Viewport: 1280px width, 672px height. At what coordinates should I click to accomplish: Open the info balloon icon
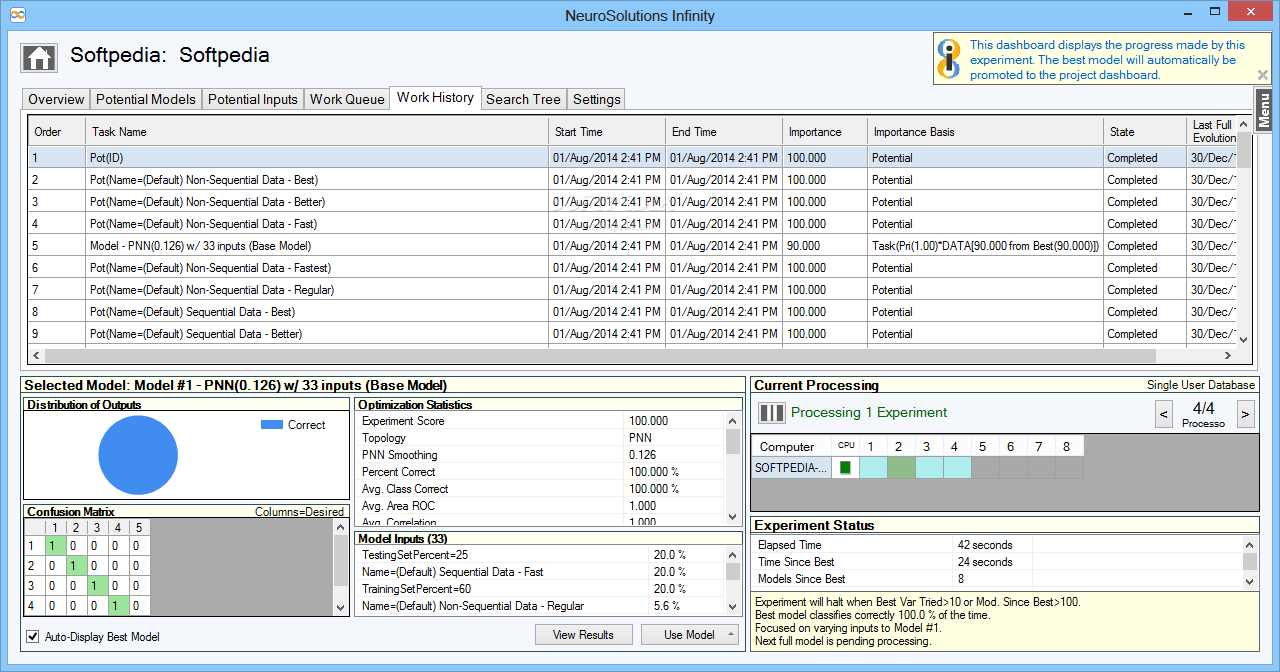[x=950, y=58]
